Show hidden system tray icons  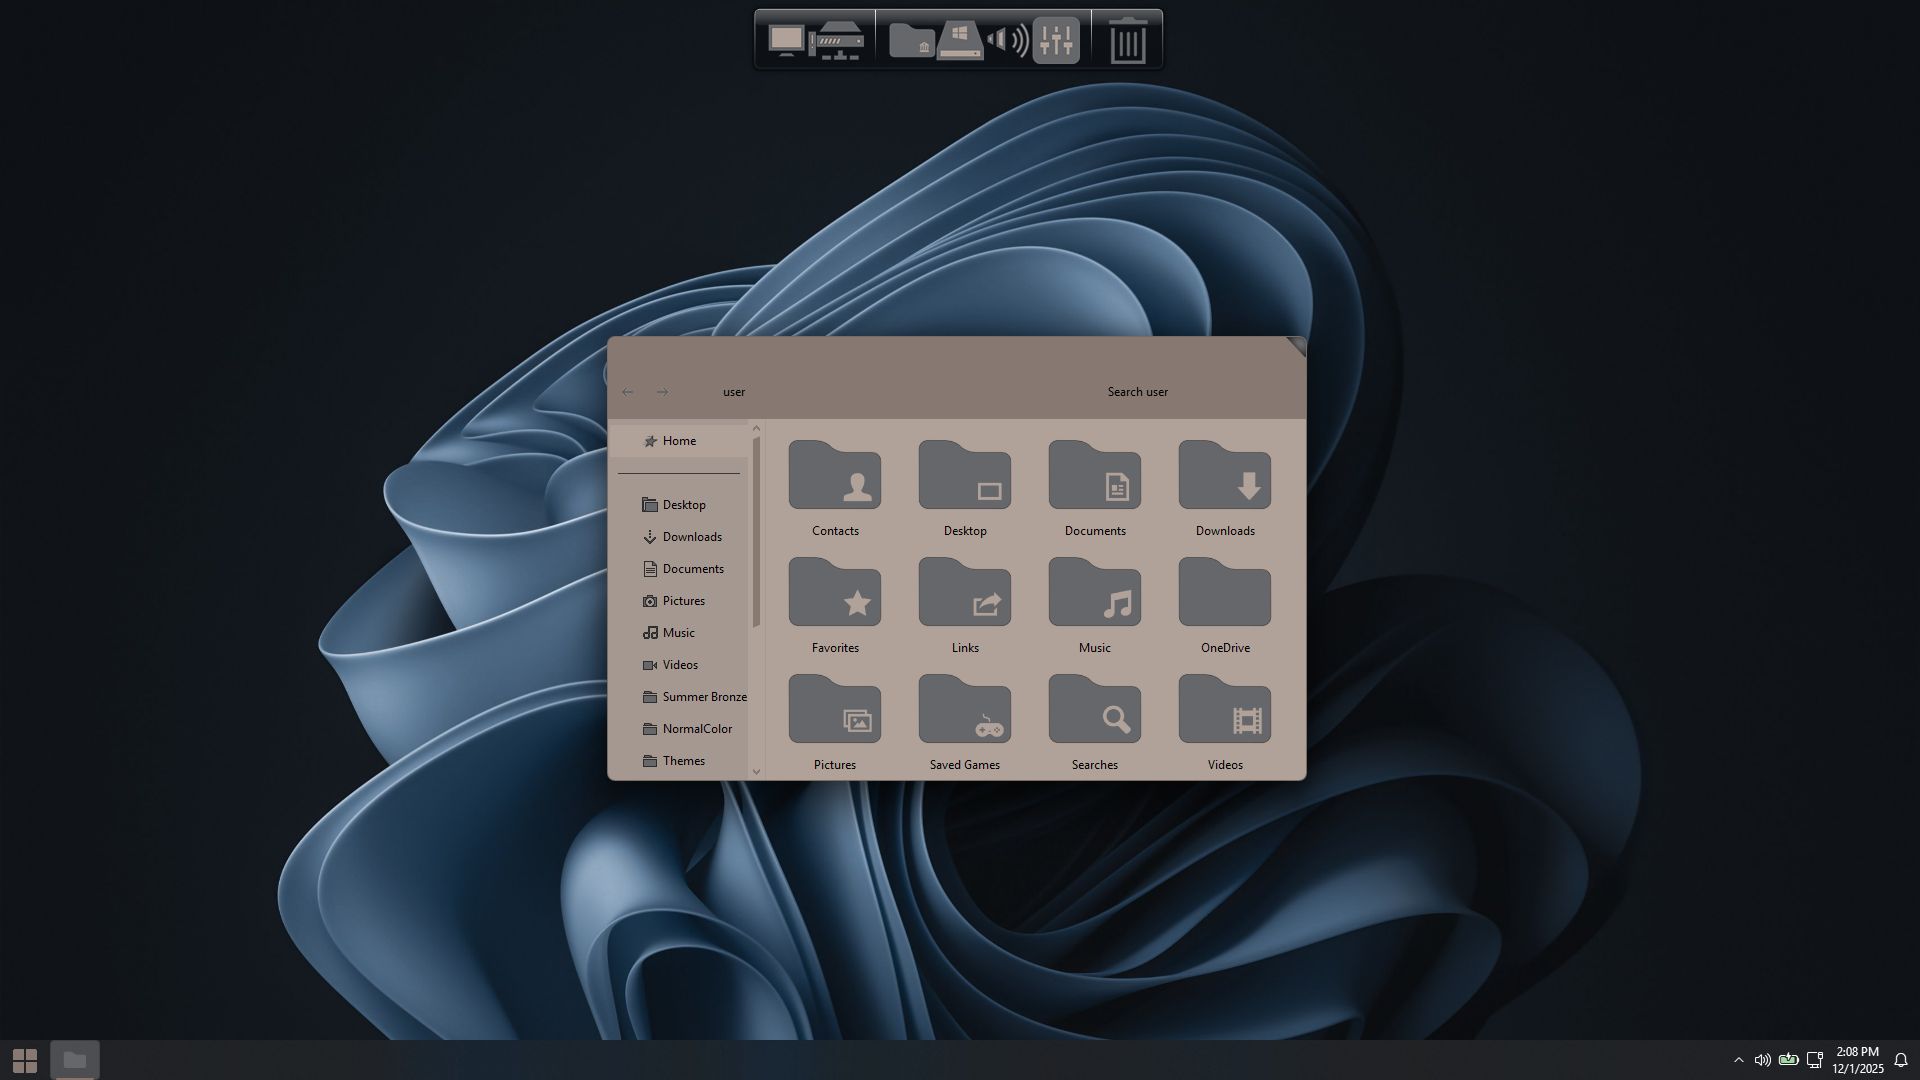coord(1738,1060)
